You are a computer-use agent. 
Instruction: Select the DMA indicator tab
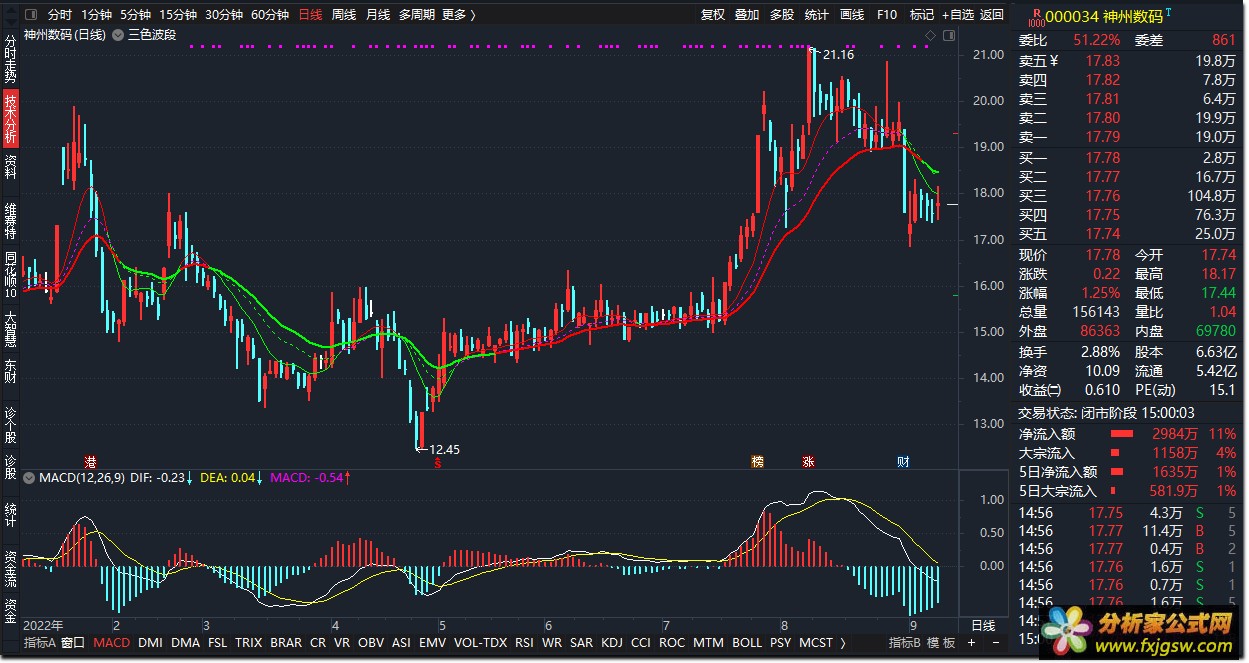(185, 643)
